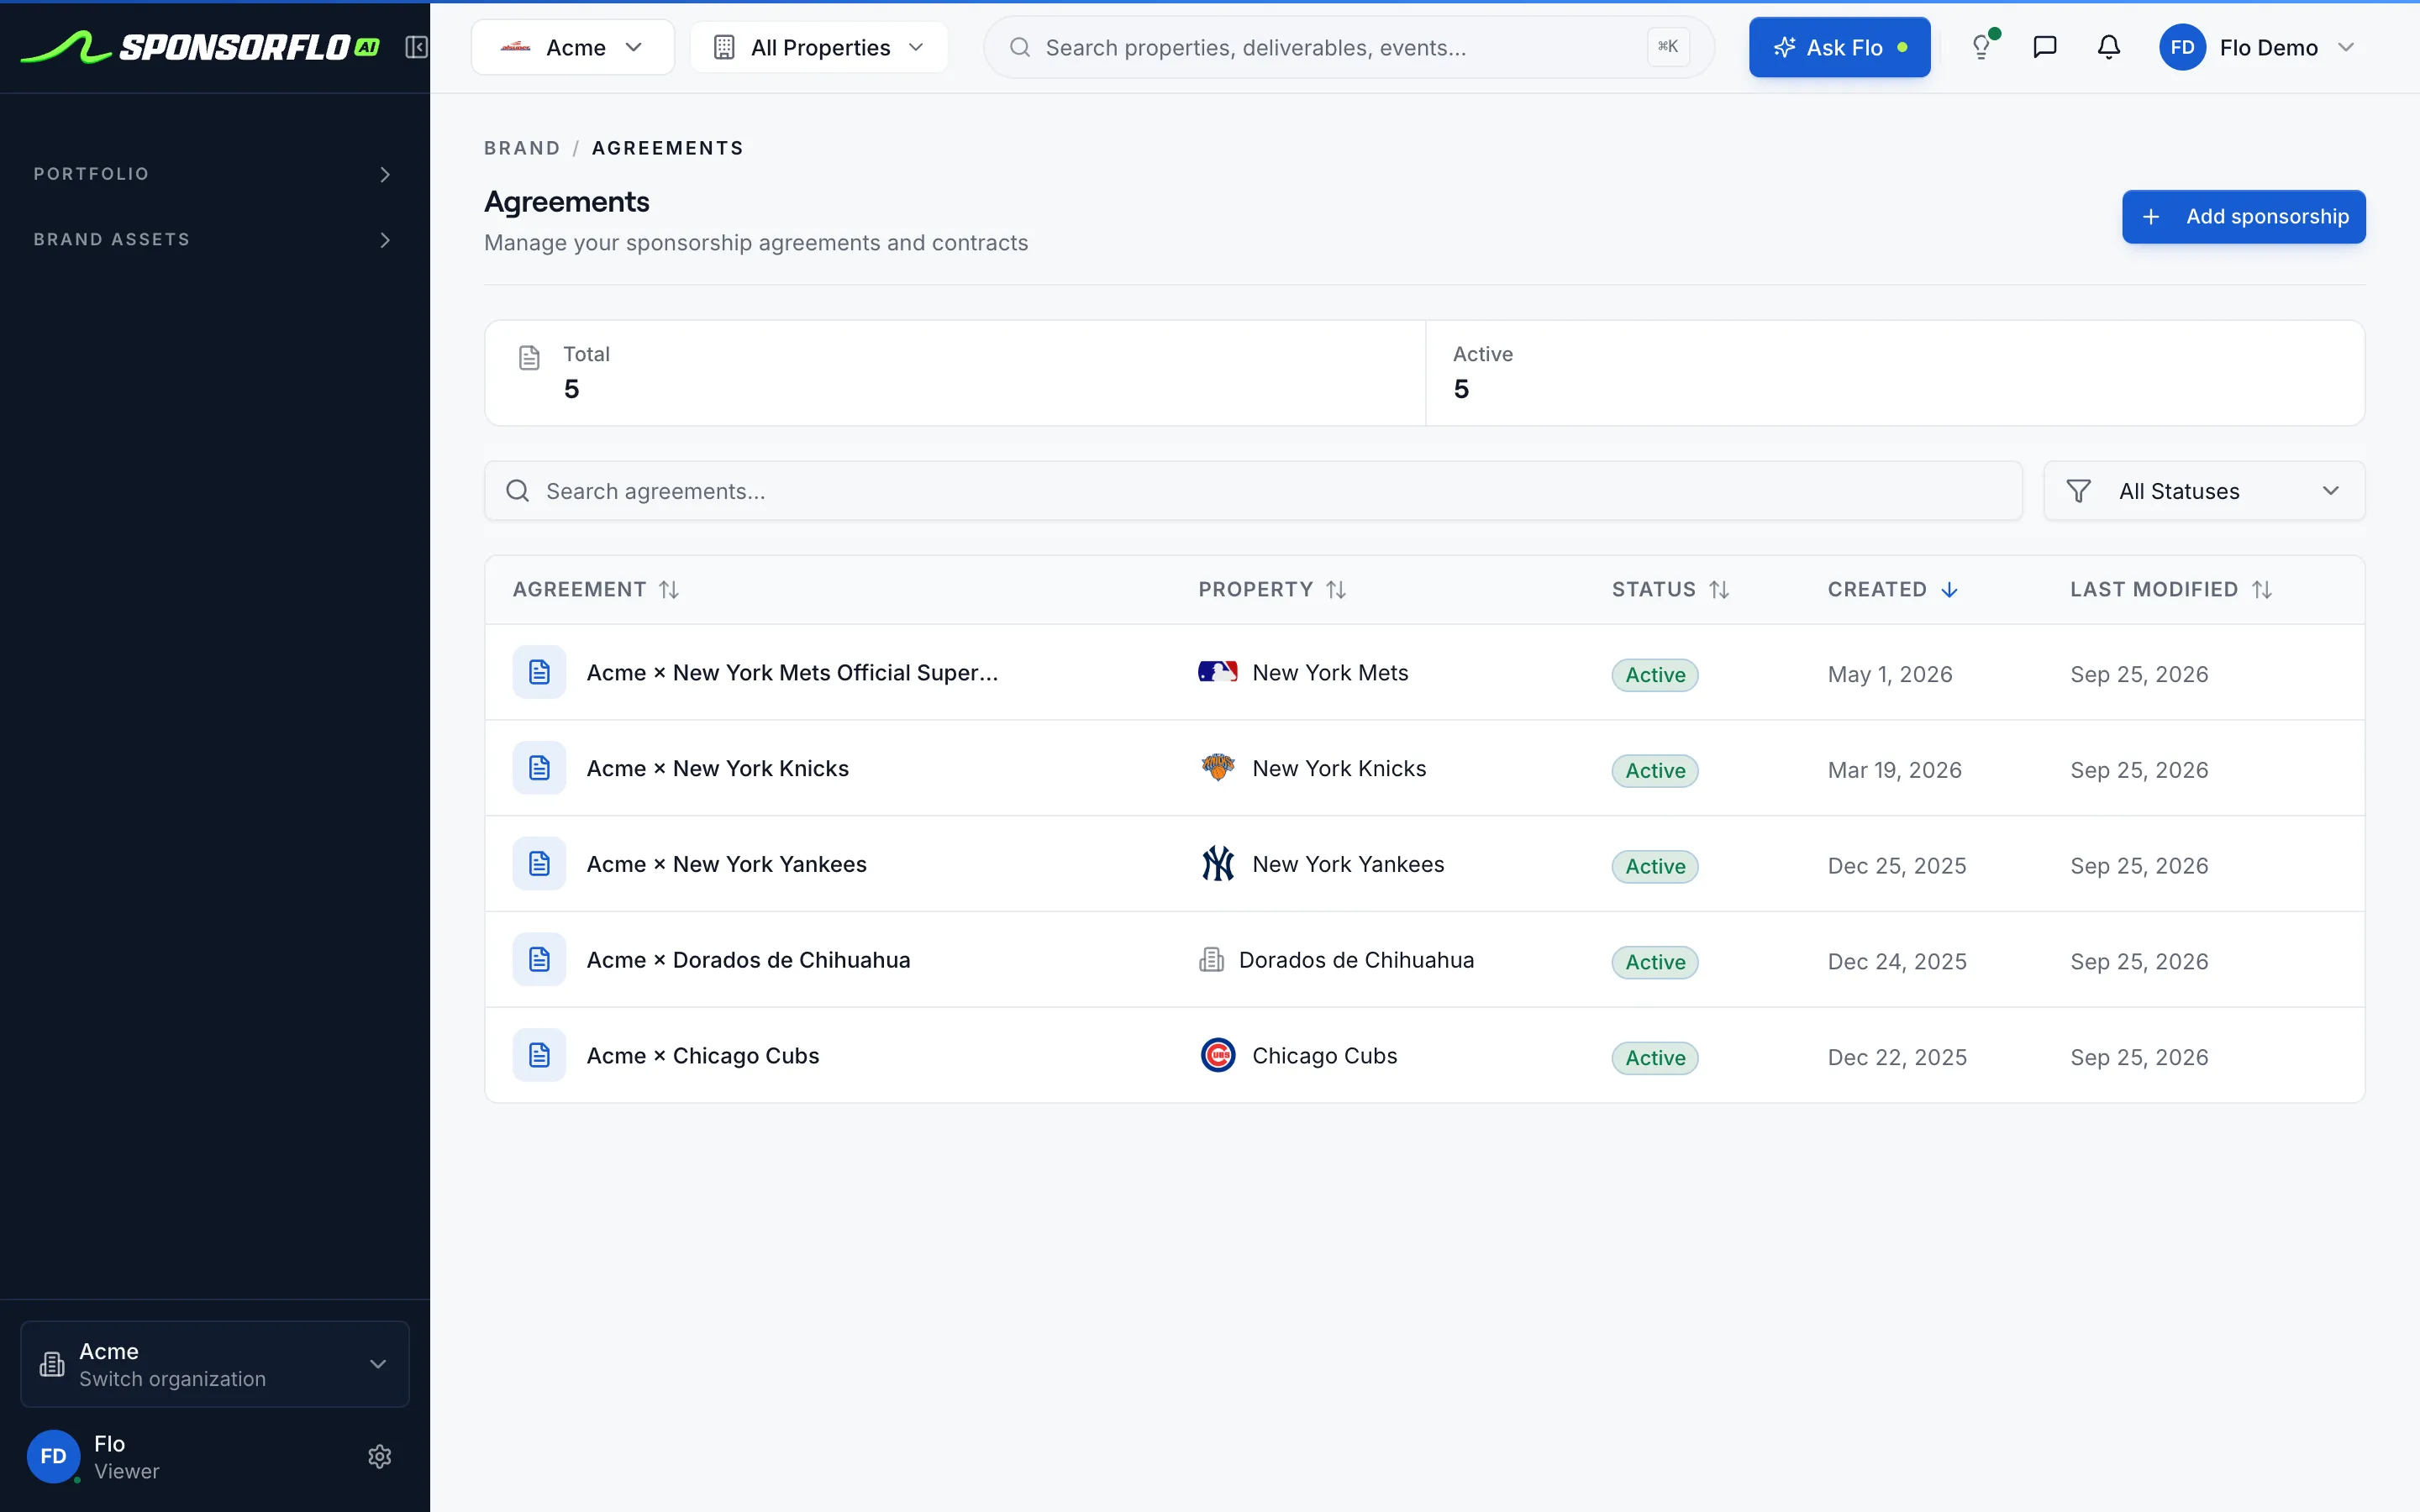The width and height of the screenshot is (2420, 1512).
Task: Click the Active badge in the Chicago Cubs row
Action: pyautogui.click(x=1654, y=1057)
